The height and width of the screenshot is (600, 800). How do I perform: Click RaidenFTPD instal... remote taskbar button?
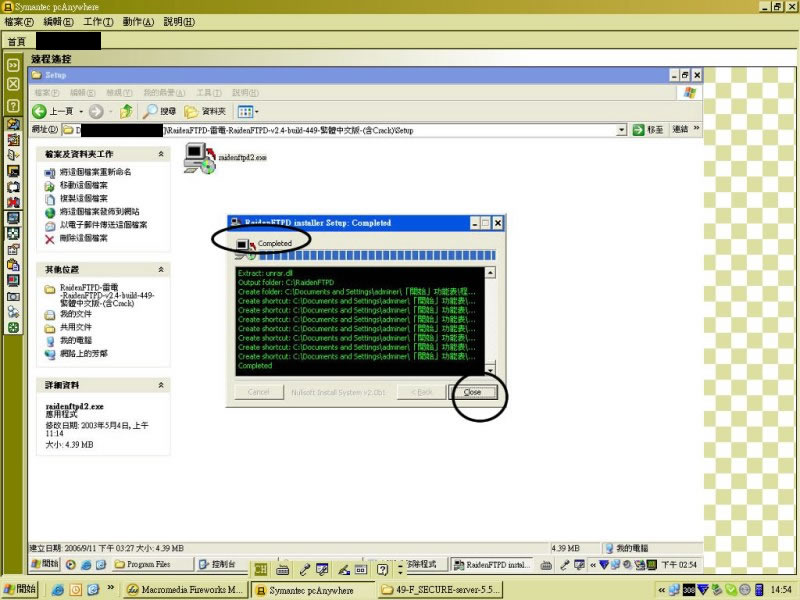pos(493,565)
